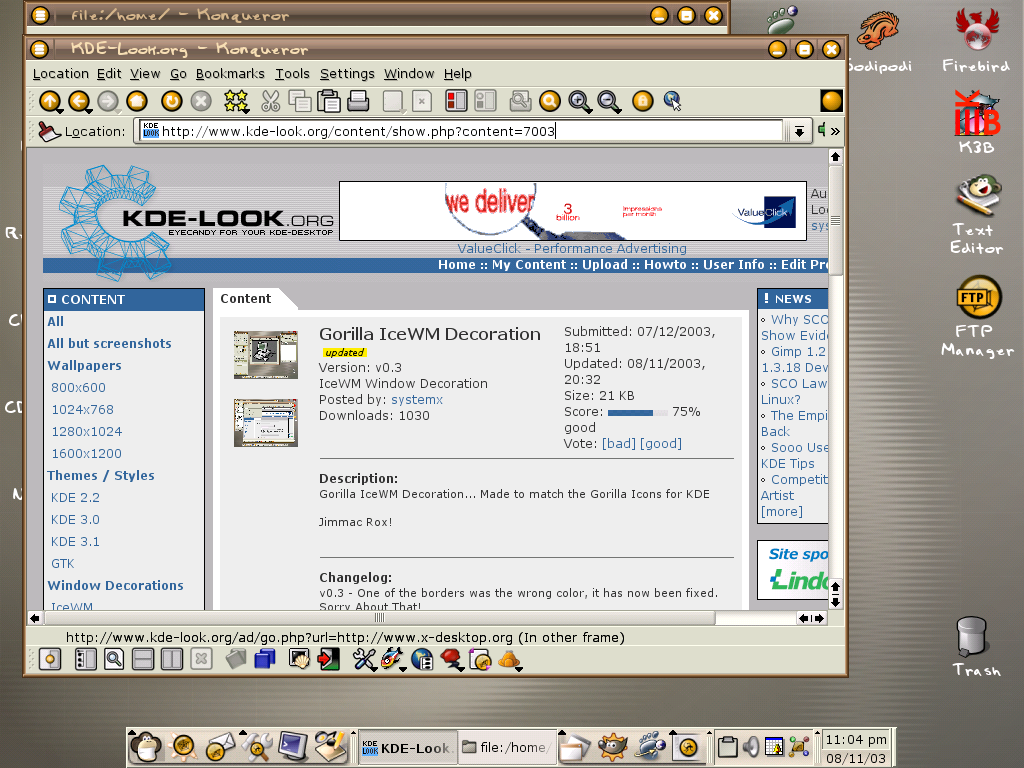Image resolution: width=1024 pixels, height=768 pixels.
Task: Open poster systemx profile link
Action: 417,400
